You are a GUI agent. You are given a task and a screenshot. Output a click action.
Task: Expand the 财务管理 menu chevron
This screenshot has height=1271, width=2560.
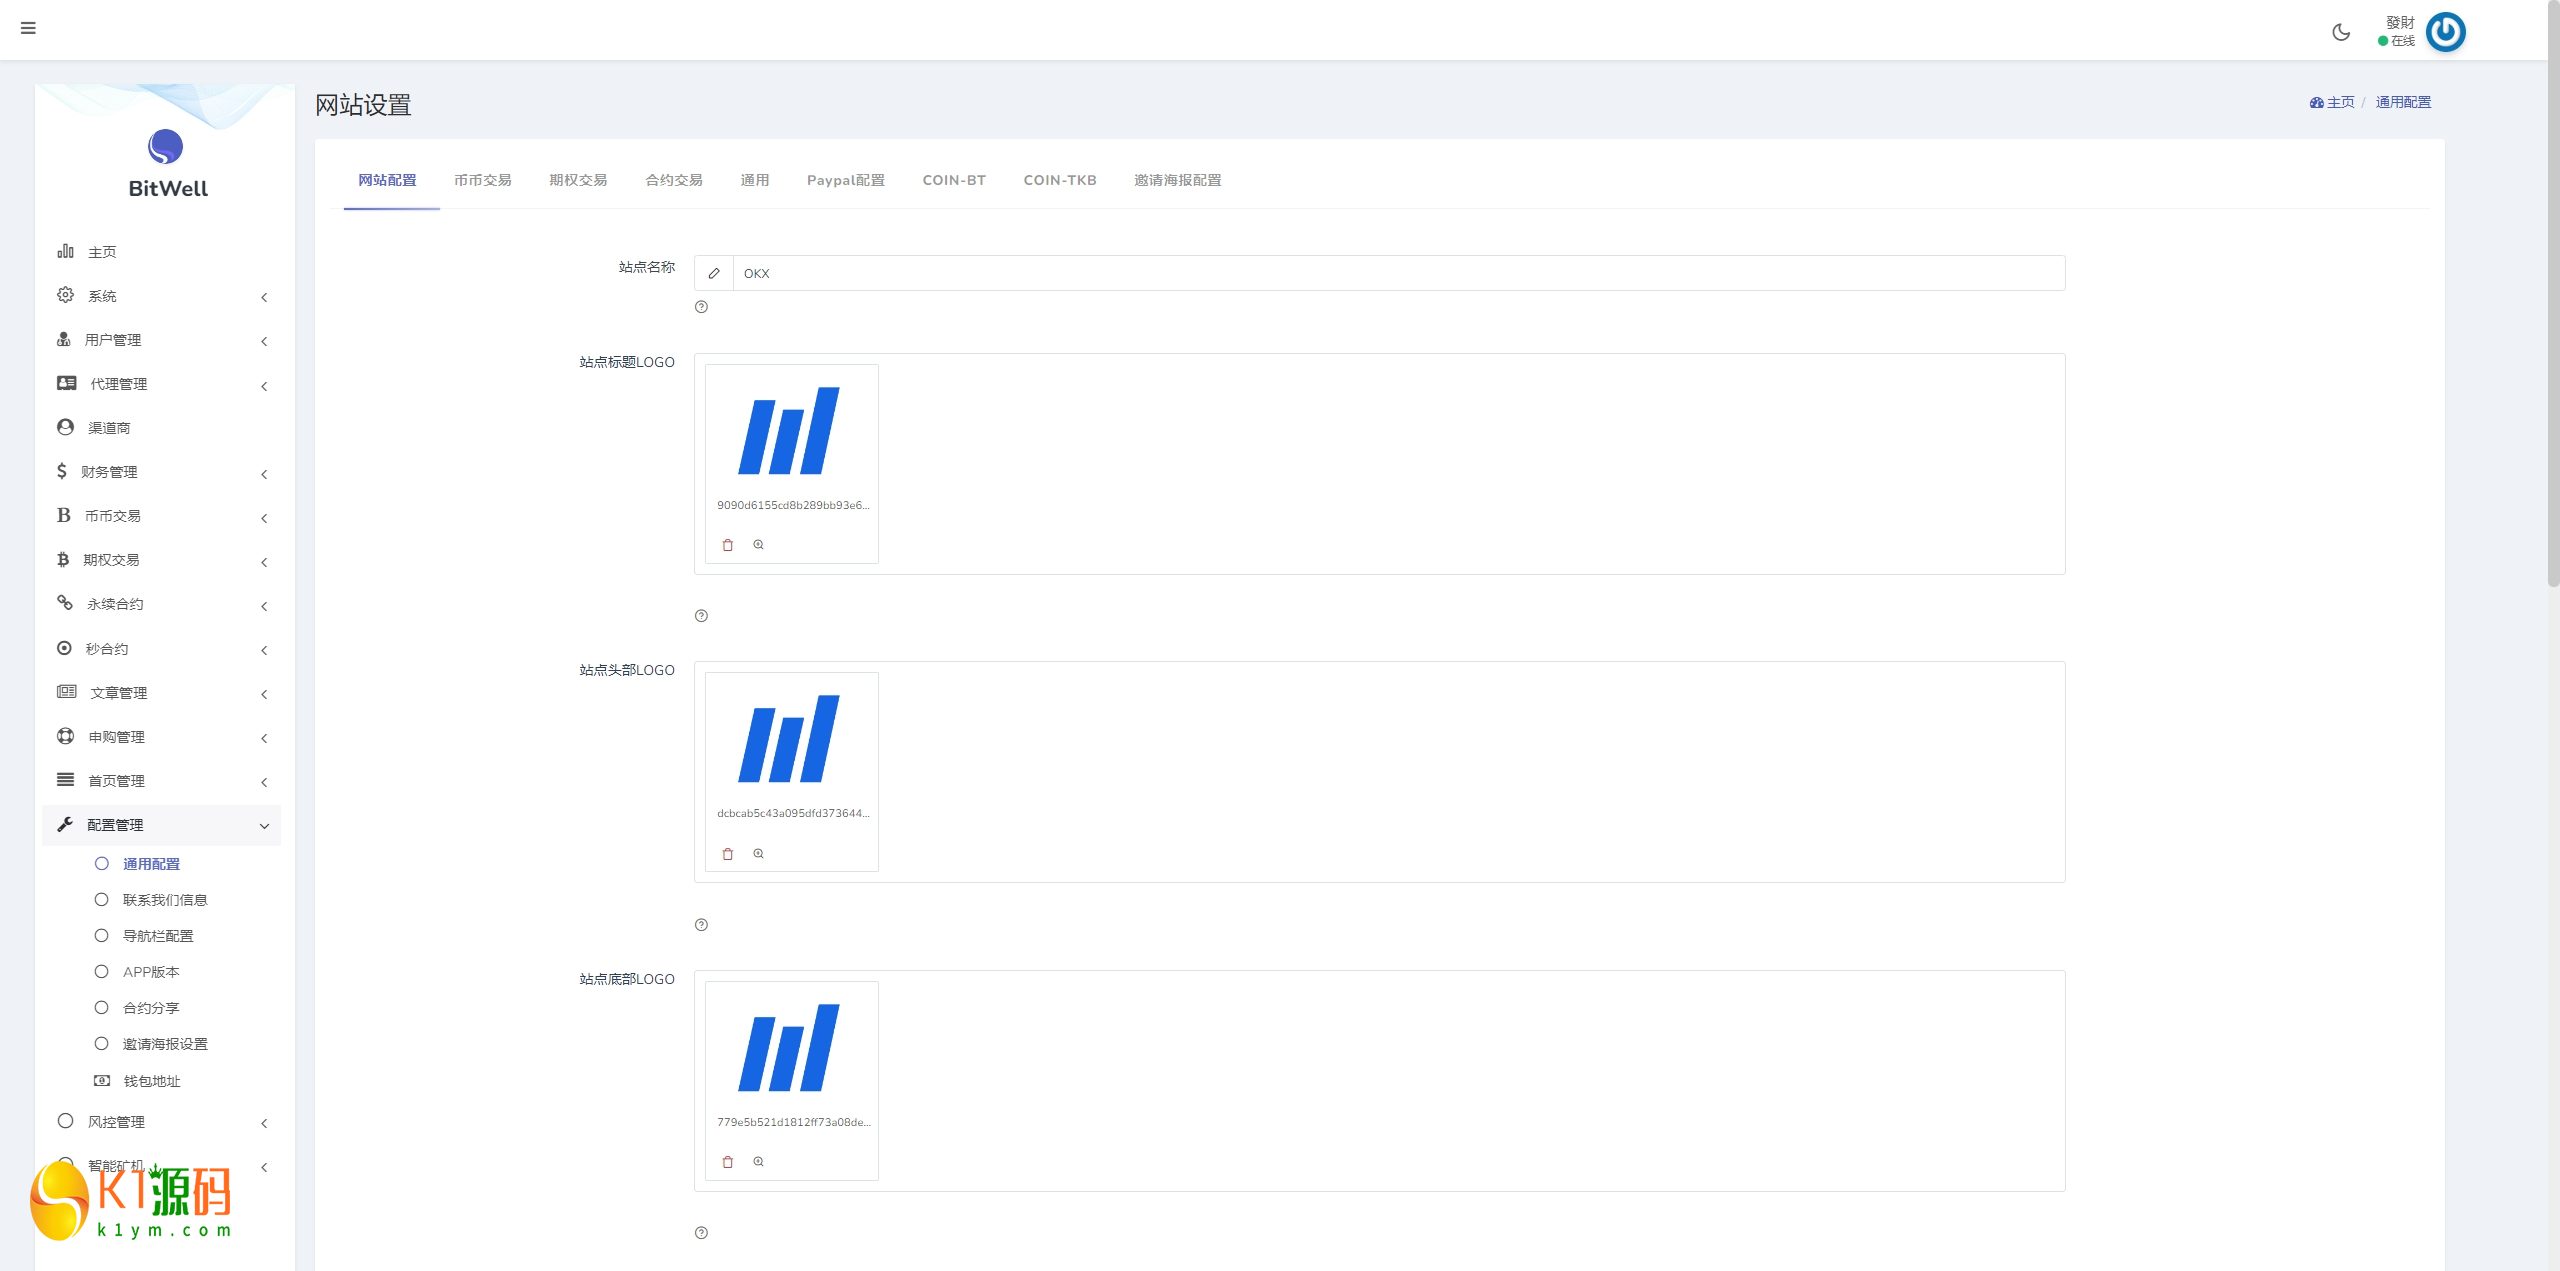pyautogui.click(x=264, y=474)
